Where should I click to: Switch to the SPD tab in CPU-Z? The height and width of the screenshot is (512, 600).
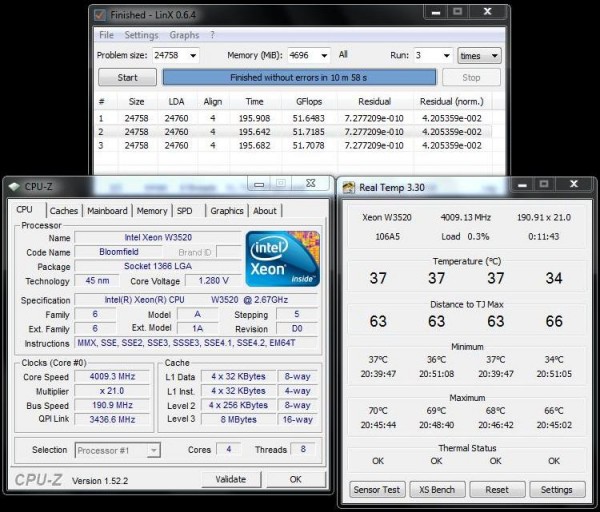coord(184,211)
